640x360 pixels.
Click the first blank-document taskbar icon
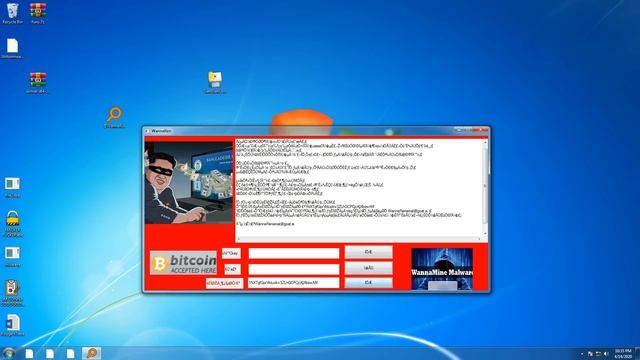click(29, 353)
